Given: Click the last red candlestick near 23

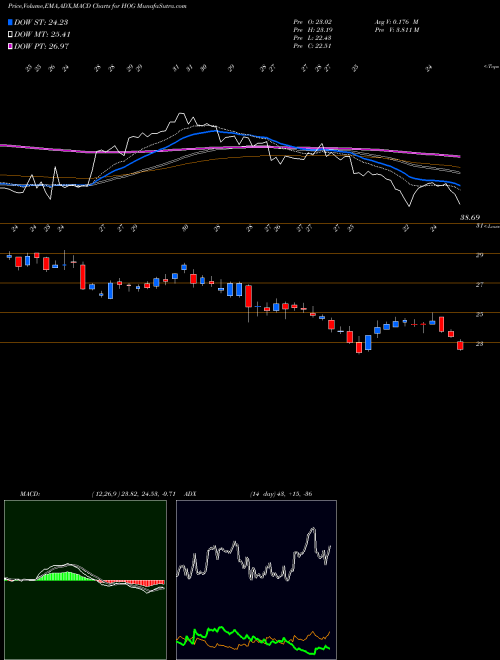Looking at the screenshot, I should point(460,345).
